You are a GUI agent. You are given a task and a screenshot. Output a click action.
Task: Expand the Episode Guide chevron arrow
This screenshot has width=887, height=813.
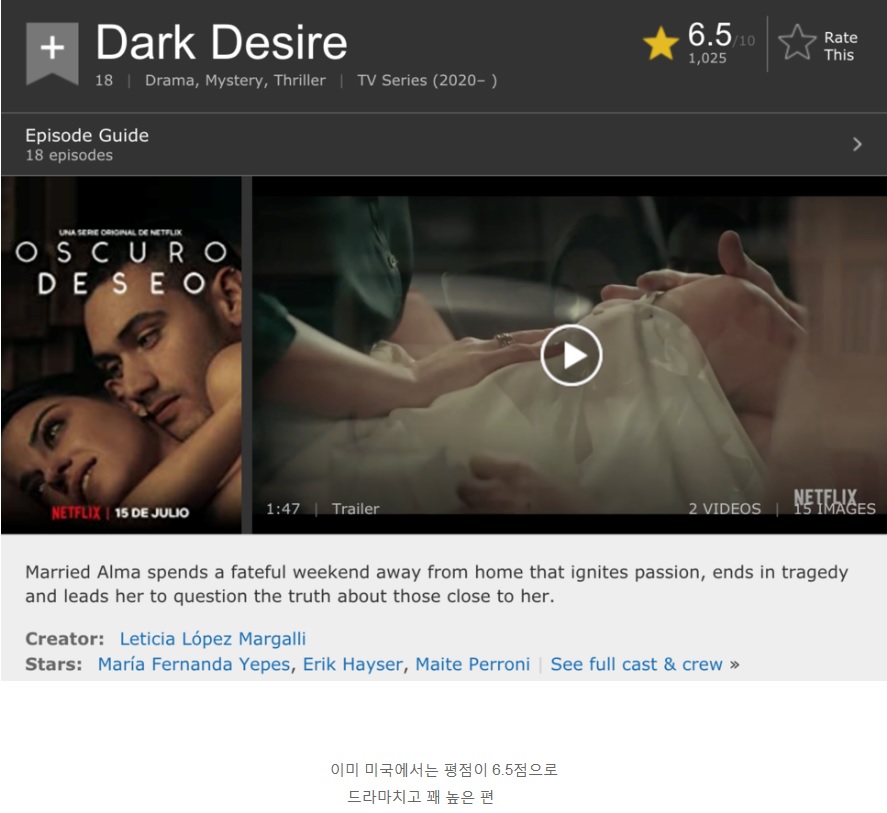click(857, 144)
